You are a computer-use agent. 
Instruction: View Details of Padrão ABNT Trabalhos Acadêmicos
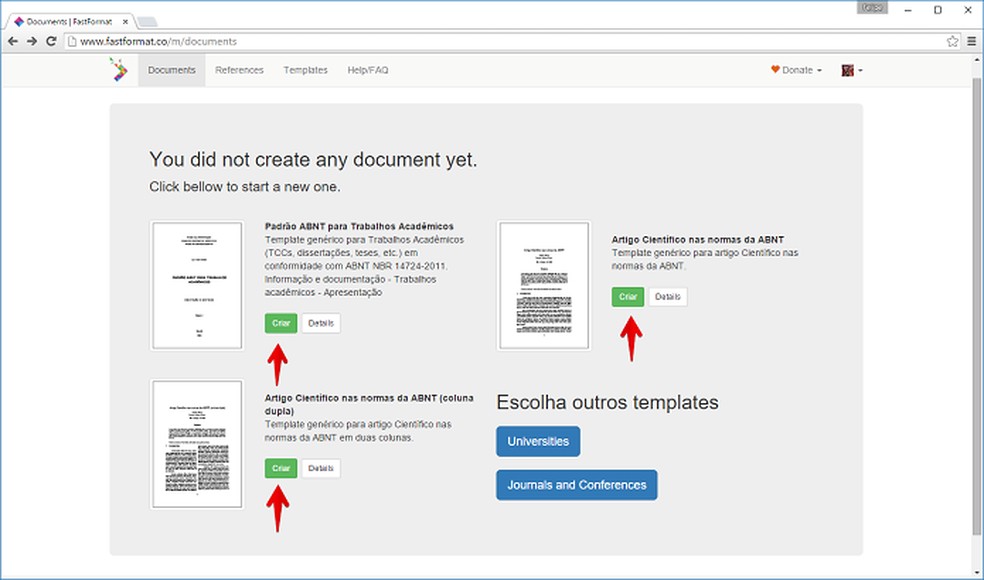click(x=321, y=323)
